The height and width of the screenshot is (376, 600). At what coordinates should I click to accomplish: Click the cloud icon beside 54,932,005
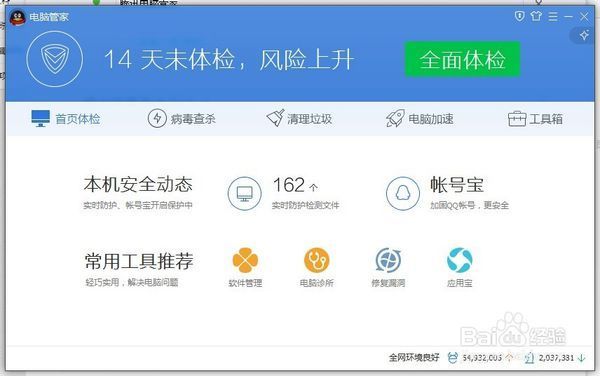(453, 358)
